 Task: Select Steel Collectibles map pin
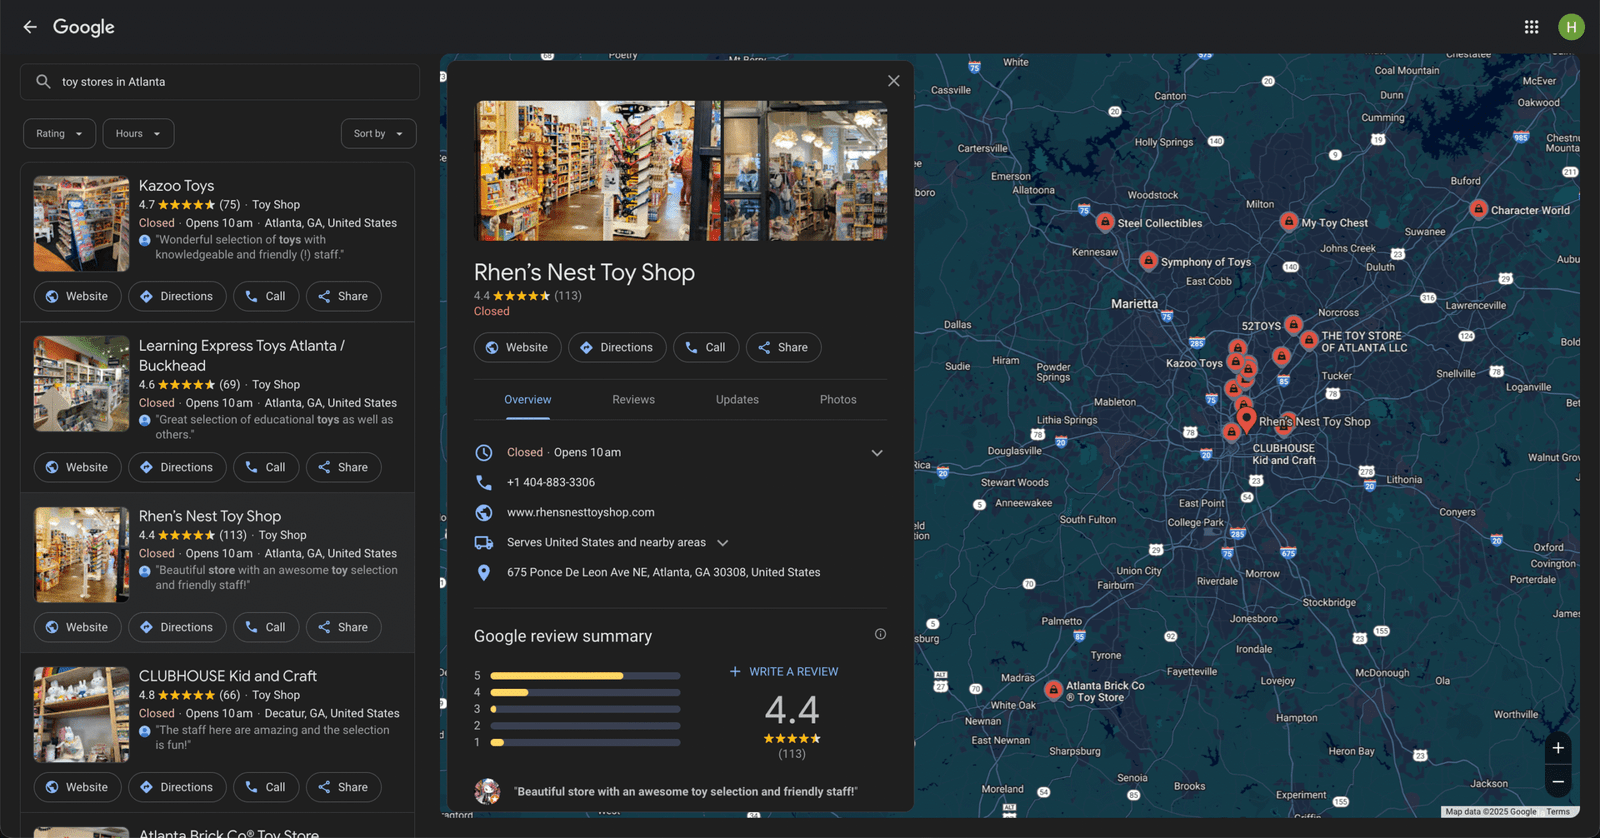[1105, 221]
